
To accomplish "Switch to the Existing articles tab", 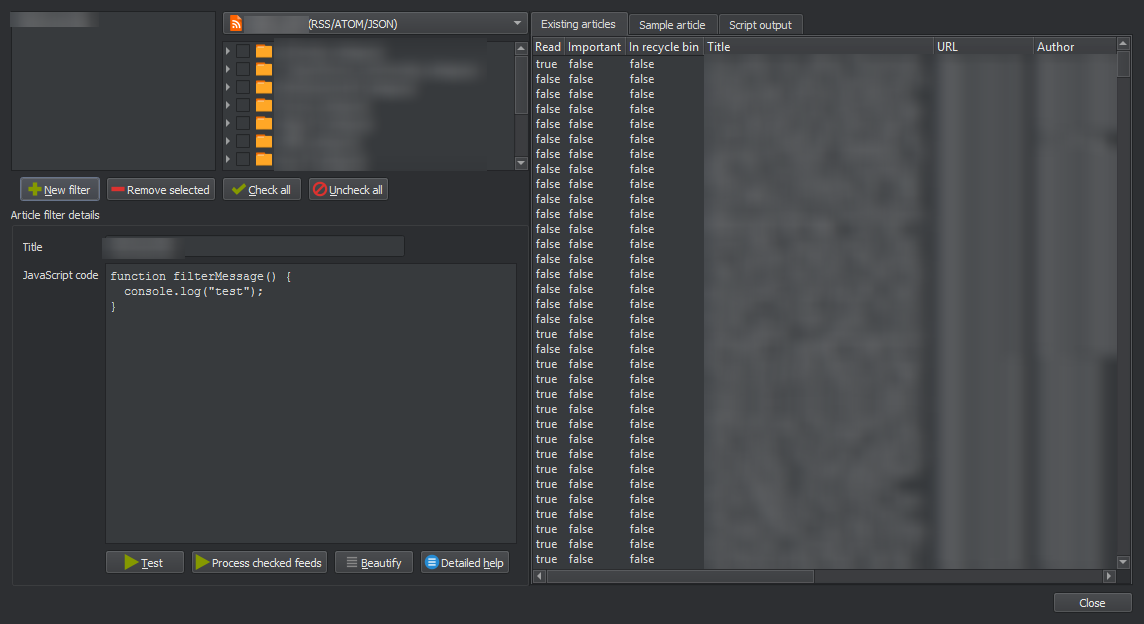I will tap(578, 24).
